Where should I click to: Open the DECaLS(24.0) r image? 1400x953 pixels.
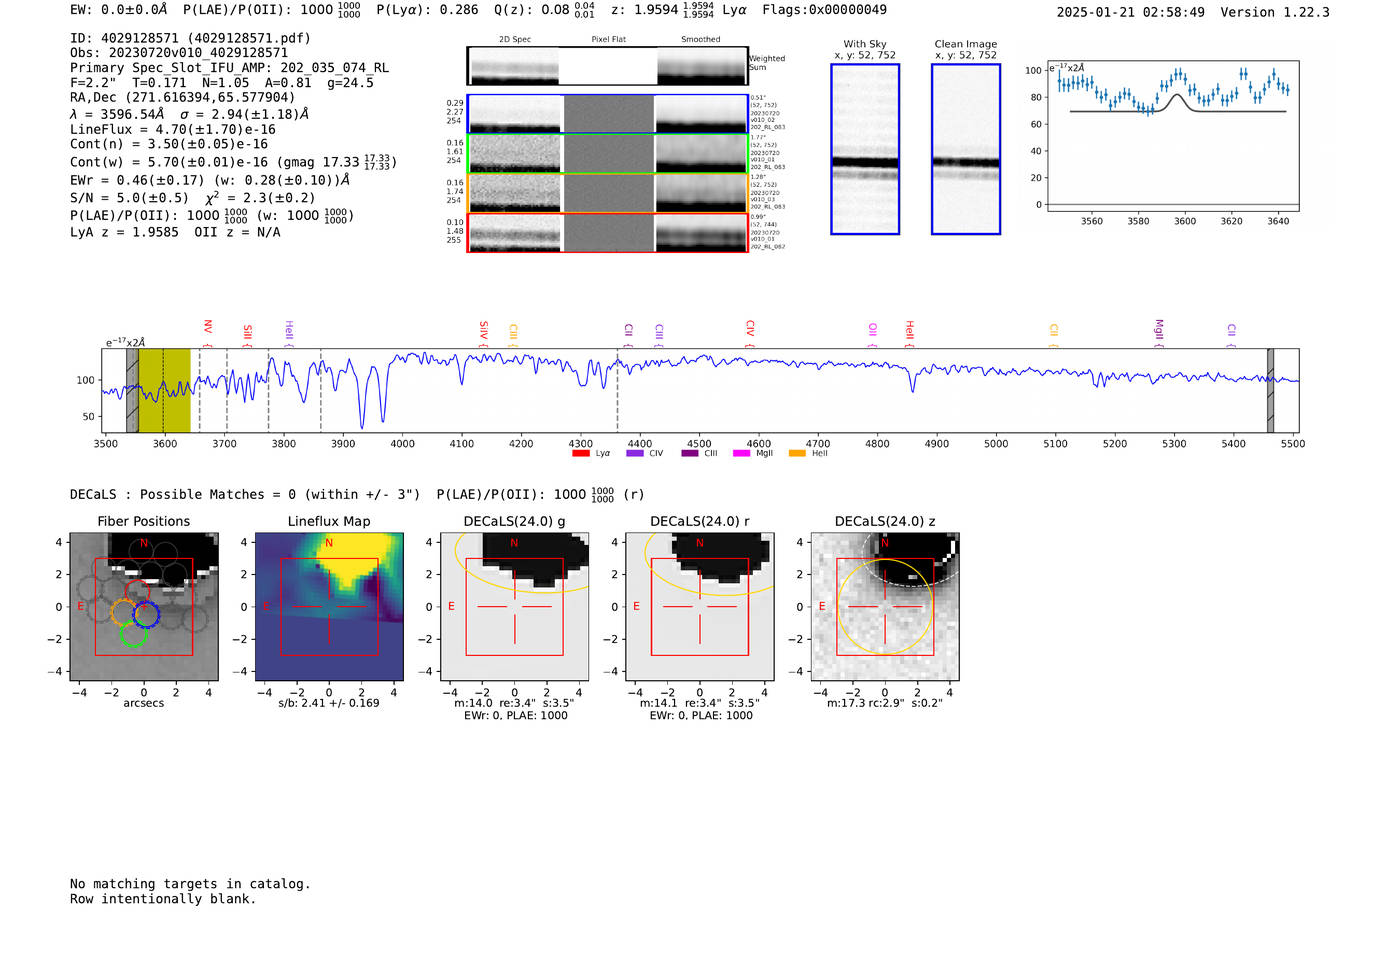(x=700, y=607)
